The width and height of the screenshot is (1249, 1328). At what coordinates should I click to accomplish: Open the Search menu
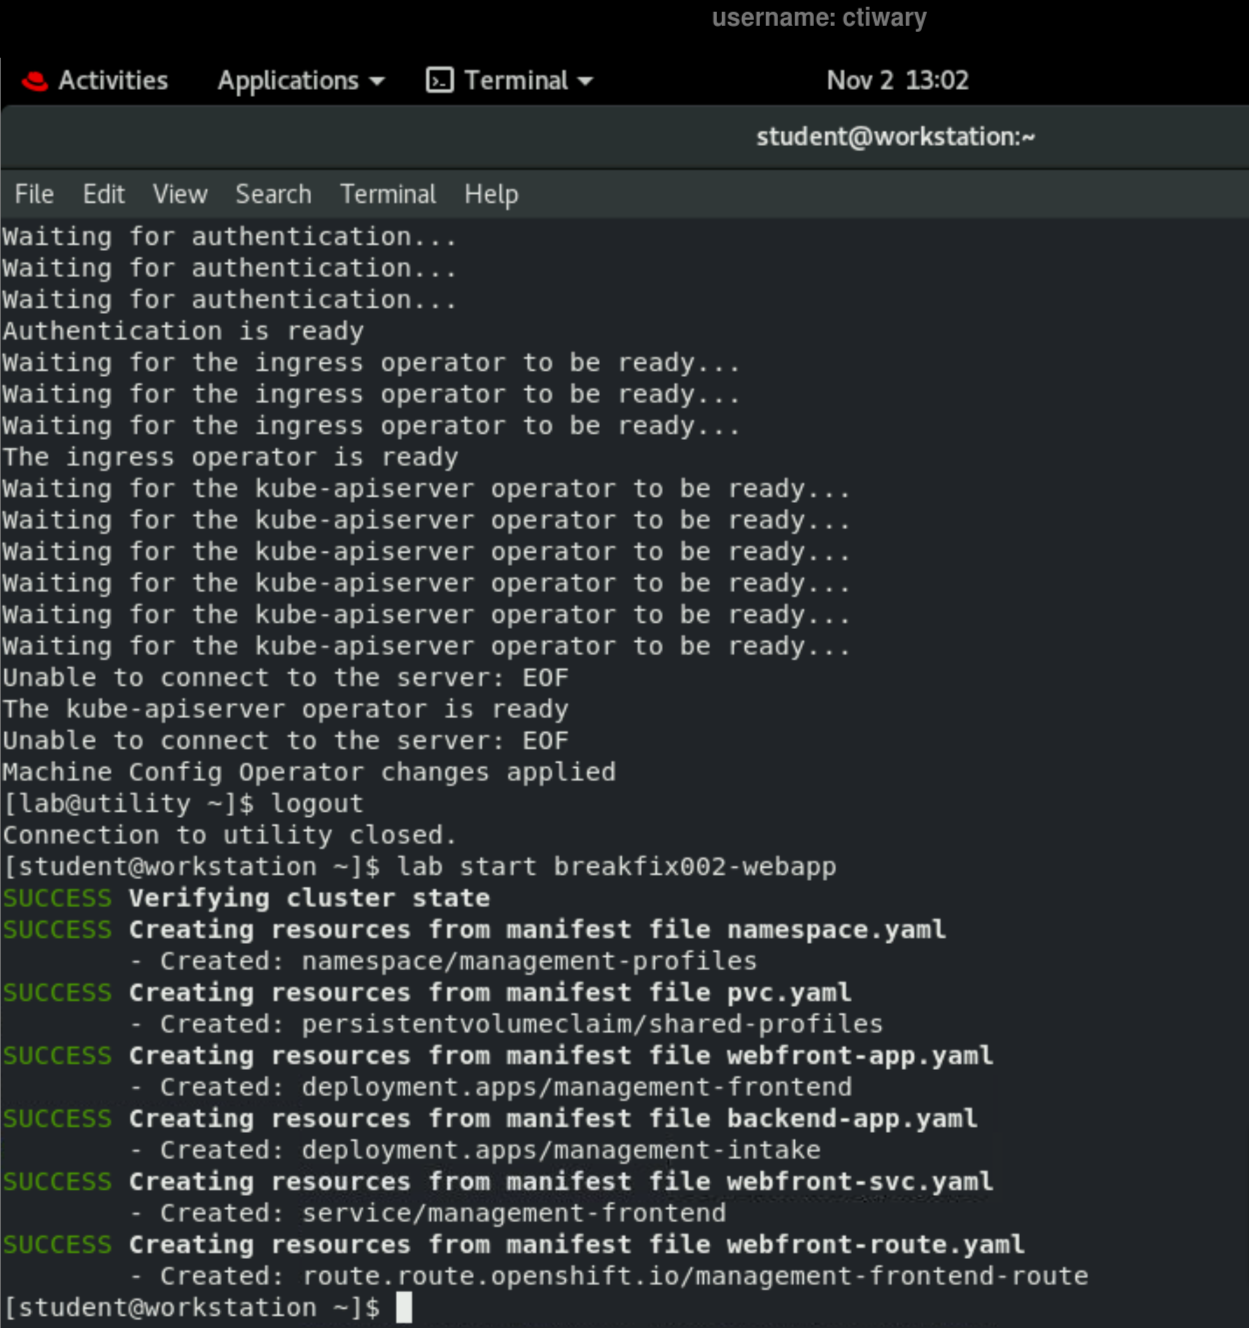(x=273, y=194)
